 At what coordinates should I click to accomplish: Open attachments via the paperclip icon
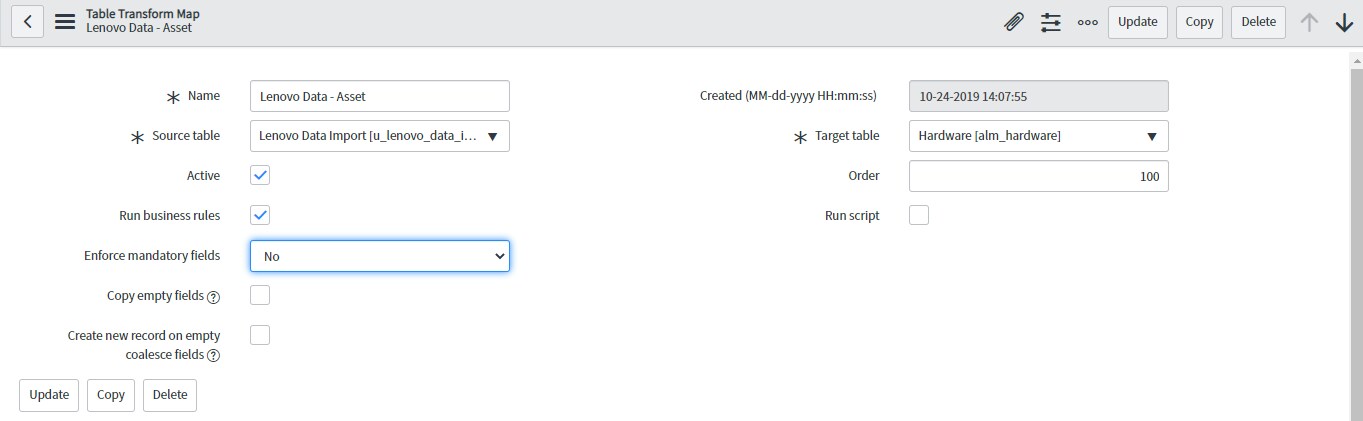click(1014, 22)
